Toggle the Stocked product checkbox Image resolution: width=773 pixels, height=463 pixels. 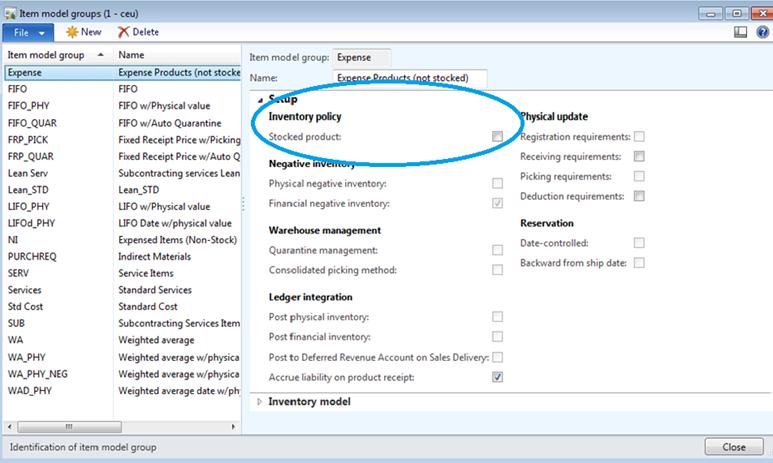497,136
